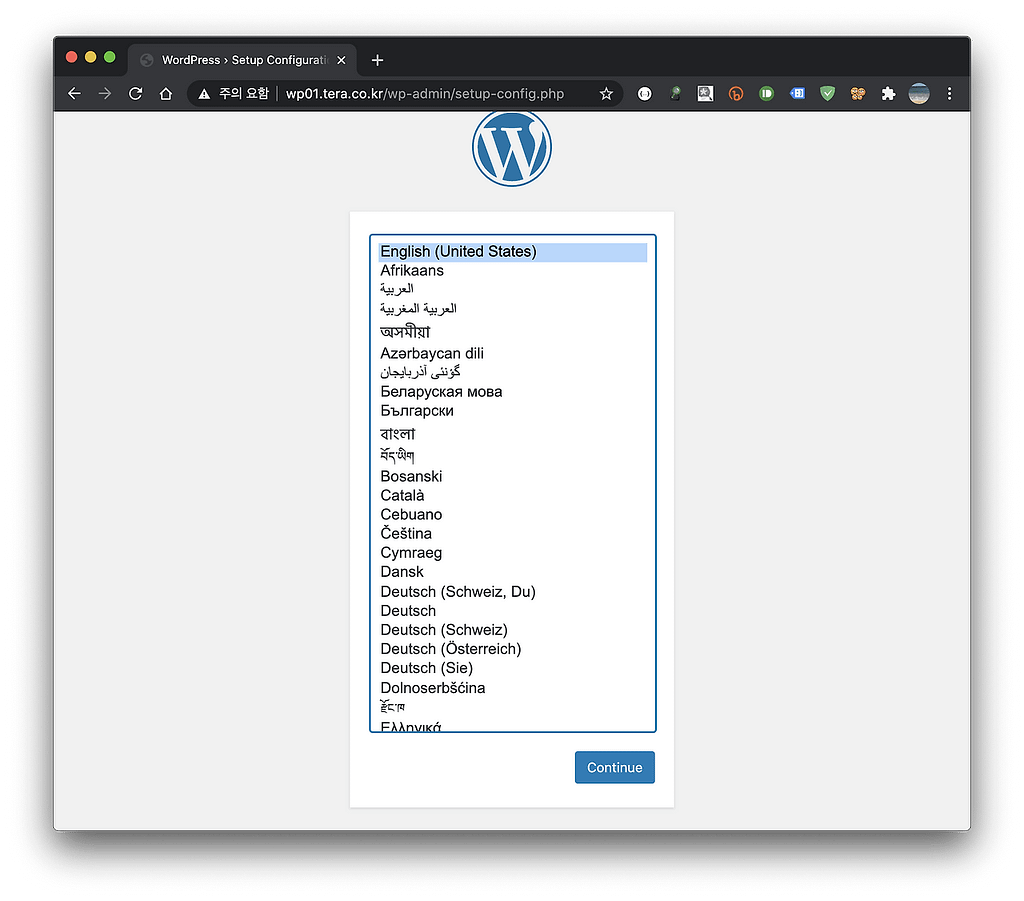Screen dimensions: 1024x901
Task: Select Deutsch (Sie) language option
Action: [x=513, y=668]
